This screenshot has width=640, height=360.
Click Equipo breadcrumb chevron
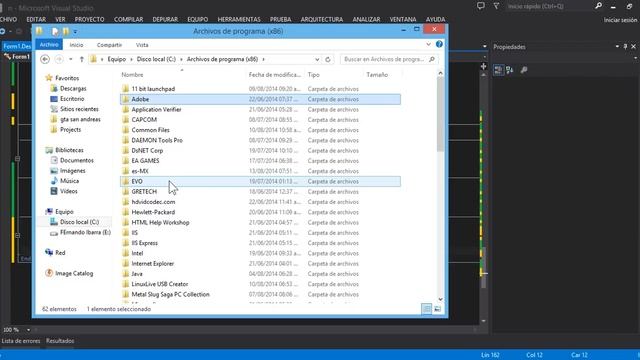tap(131, 60)
